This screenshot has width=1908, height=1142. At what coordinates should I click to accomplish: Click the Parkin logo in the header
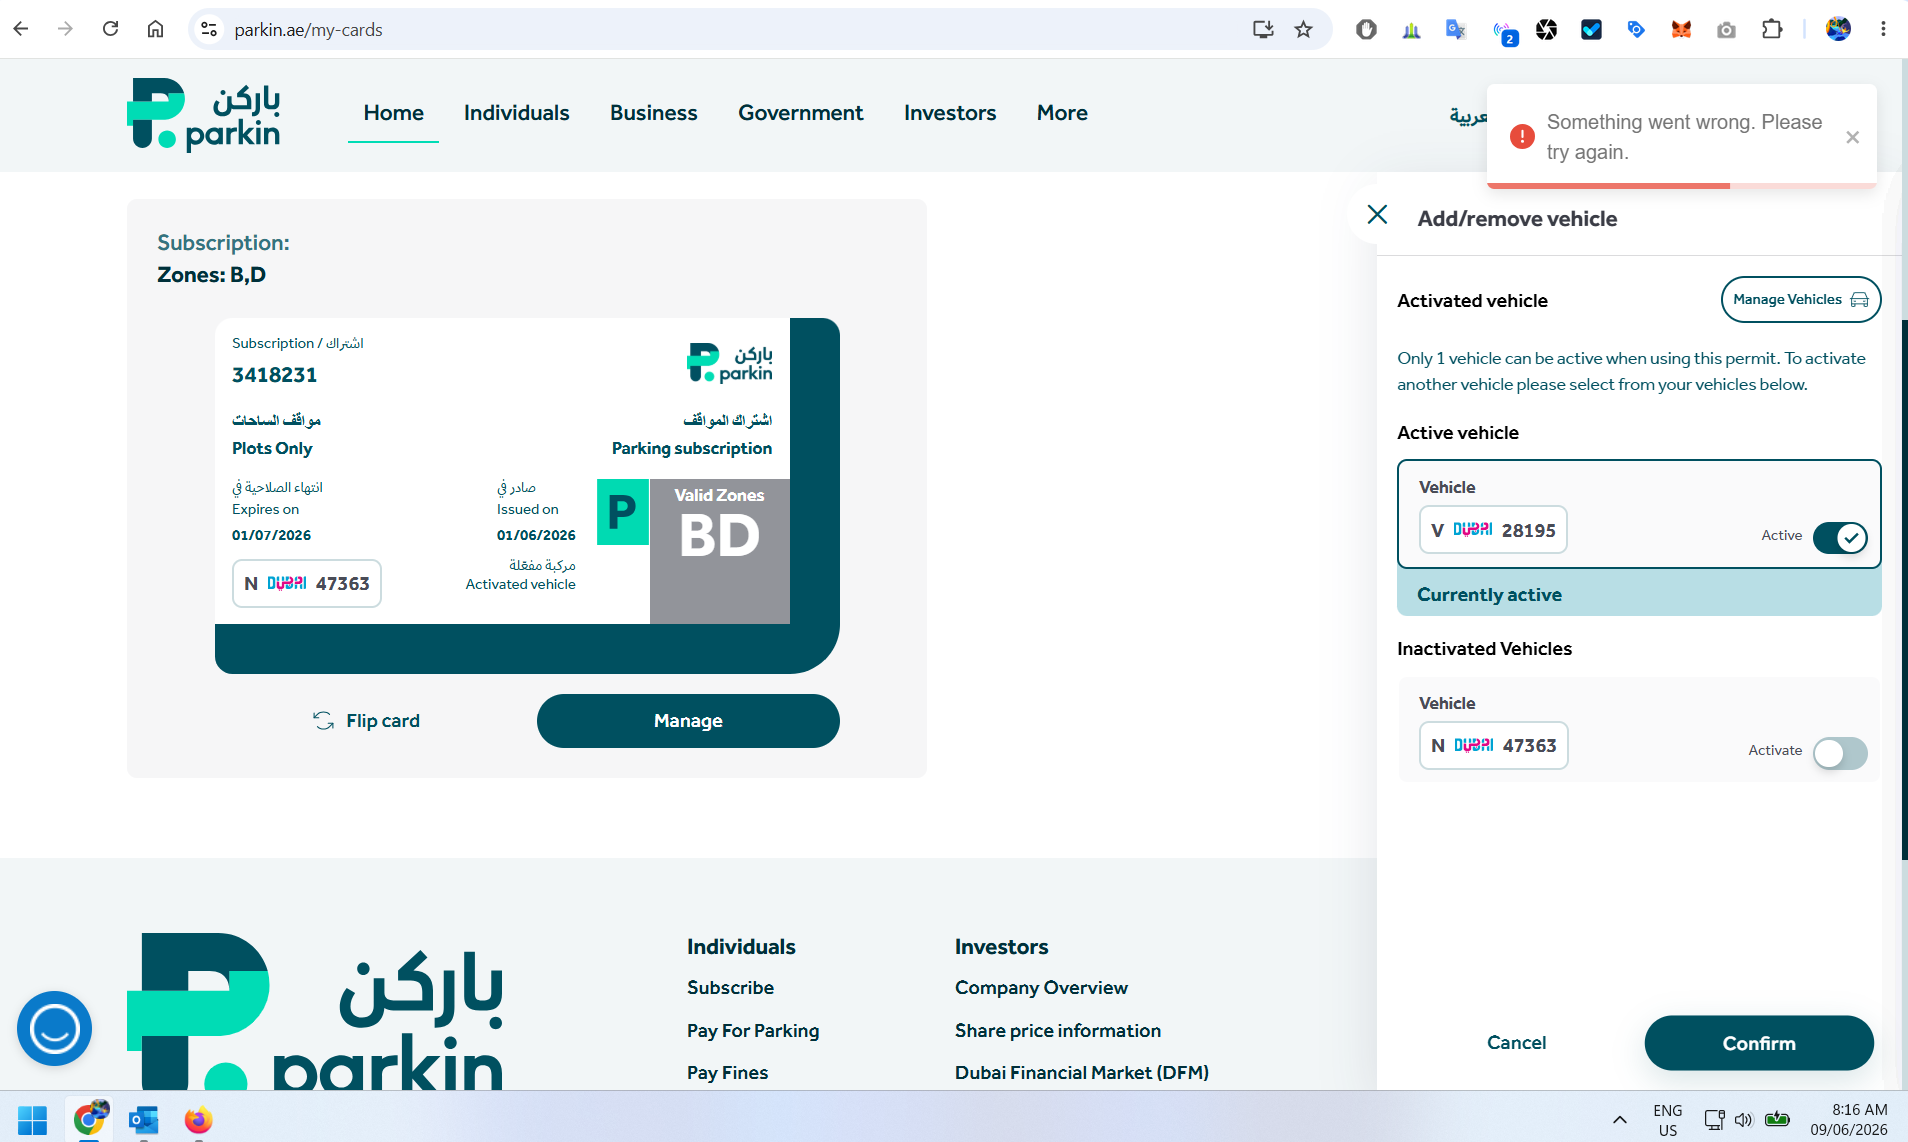click(204, 114)
